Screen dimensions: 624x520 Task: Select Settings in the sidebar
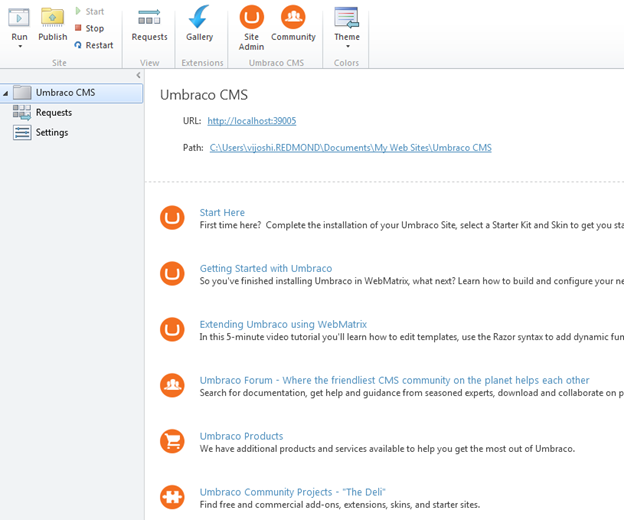click(52, 132)
